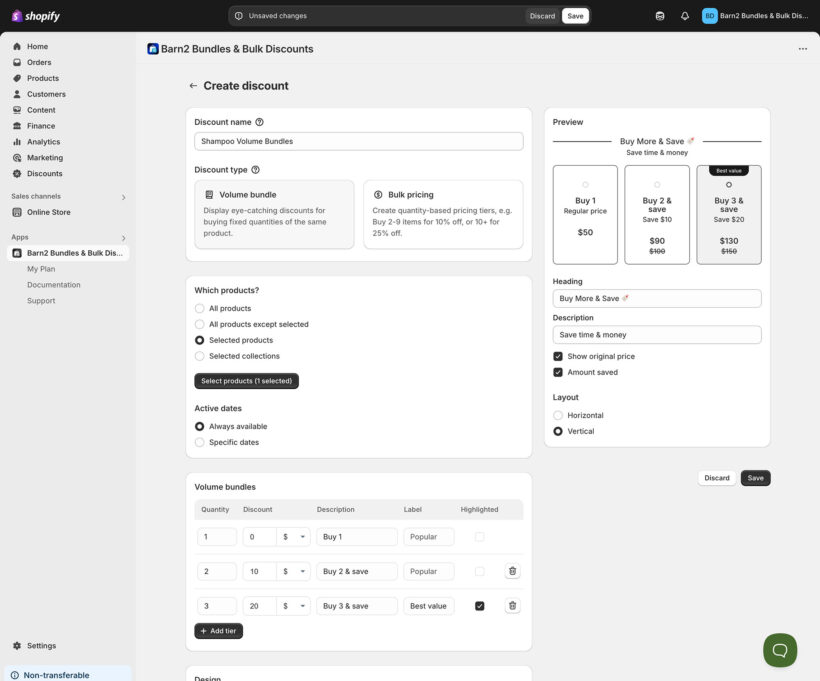The height and width of the screenshot is (681, 820).
Task: Select Products from the Shopify sidebar
Action: click(41, 77)
